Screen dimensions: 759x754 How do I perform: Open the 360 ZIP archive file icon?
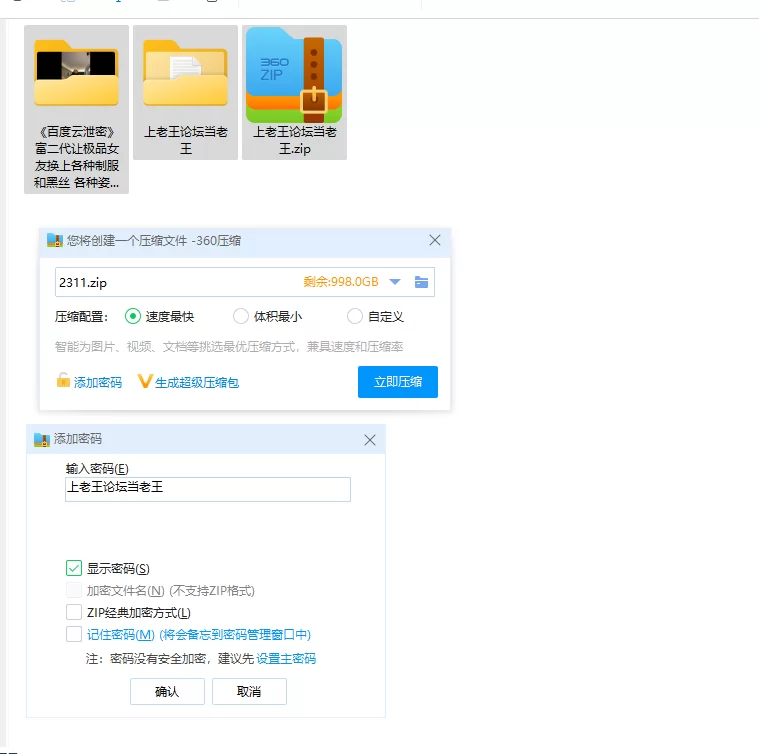tap(294, 74)
